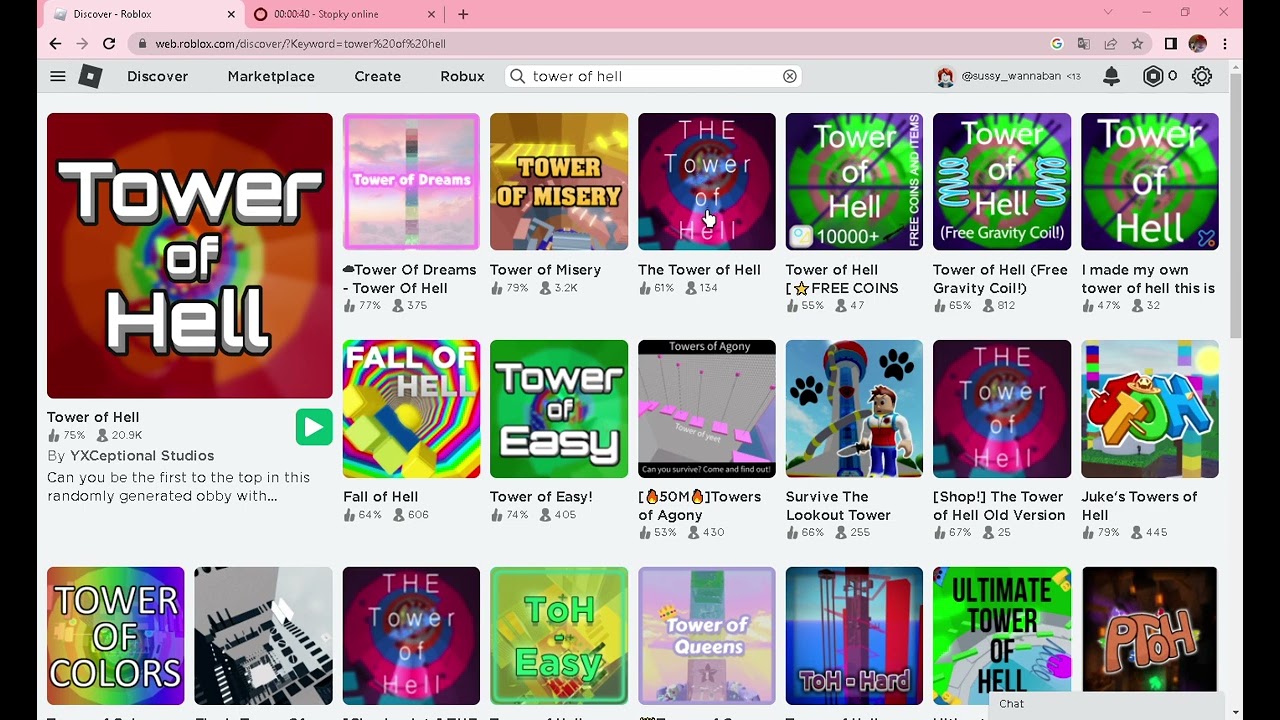This screenshot has width=1280, height=720.
Task: Open the PToH game thumbnail
Action: pyautogui.click(x=1150, y=636)
